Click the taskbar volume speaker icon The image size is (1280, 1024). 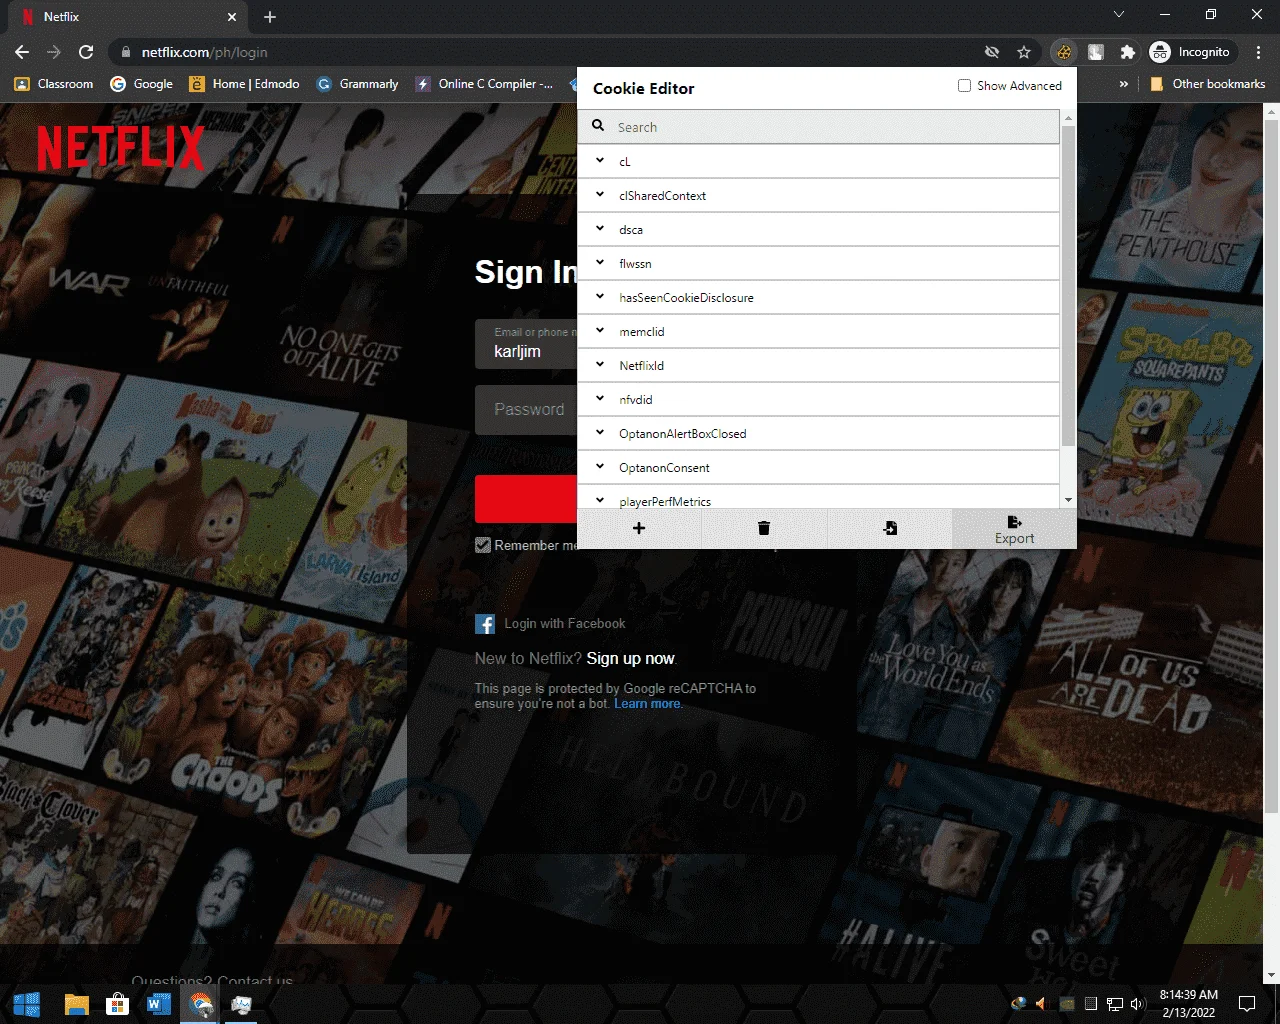[1136, 1004]
